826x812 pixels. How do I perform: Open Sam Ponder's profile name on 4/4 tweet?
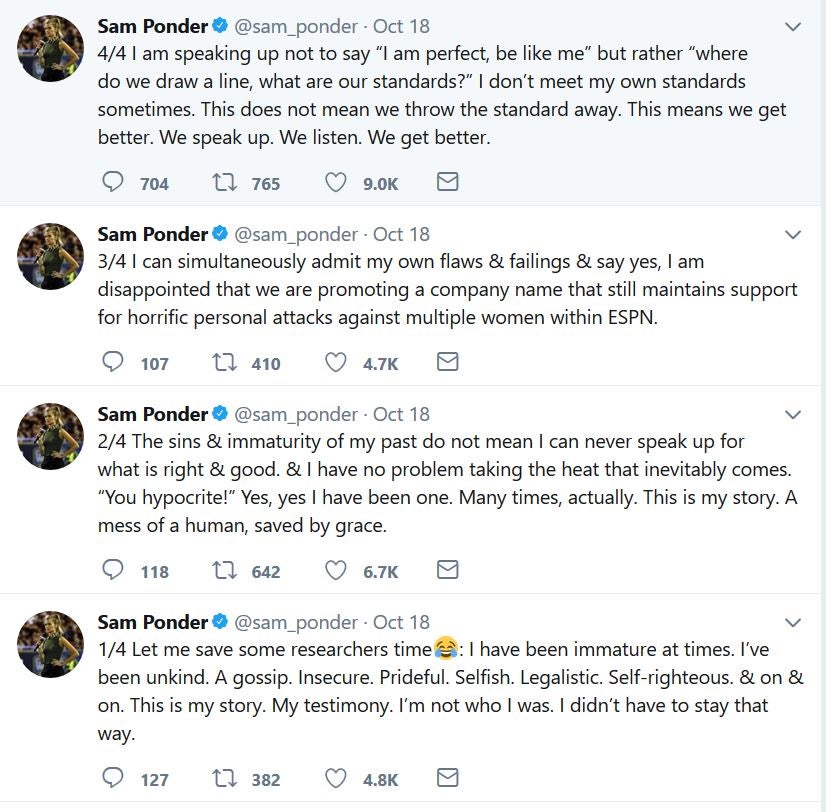152,25
